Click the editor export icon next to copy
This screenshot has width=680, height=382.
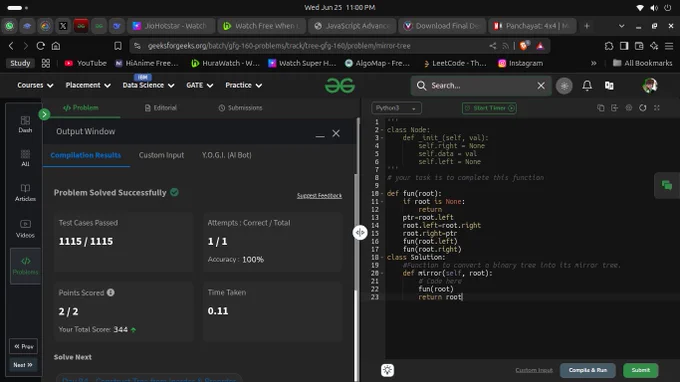[x=615, y=108]
